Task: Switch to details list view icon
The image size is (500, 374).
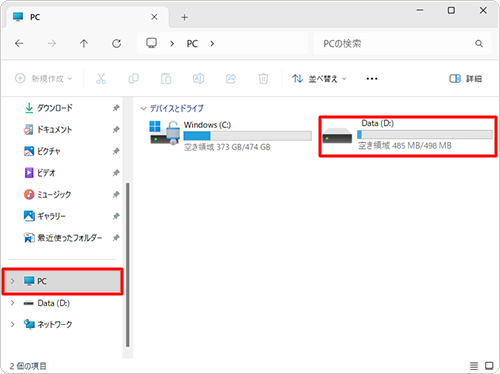Action: [474, 366]
